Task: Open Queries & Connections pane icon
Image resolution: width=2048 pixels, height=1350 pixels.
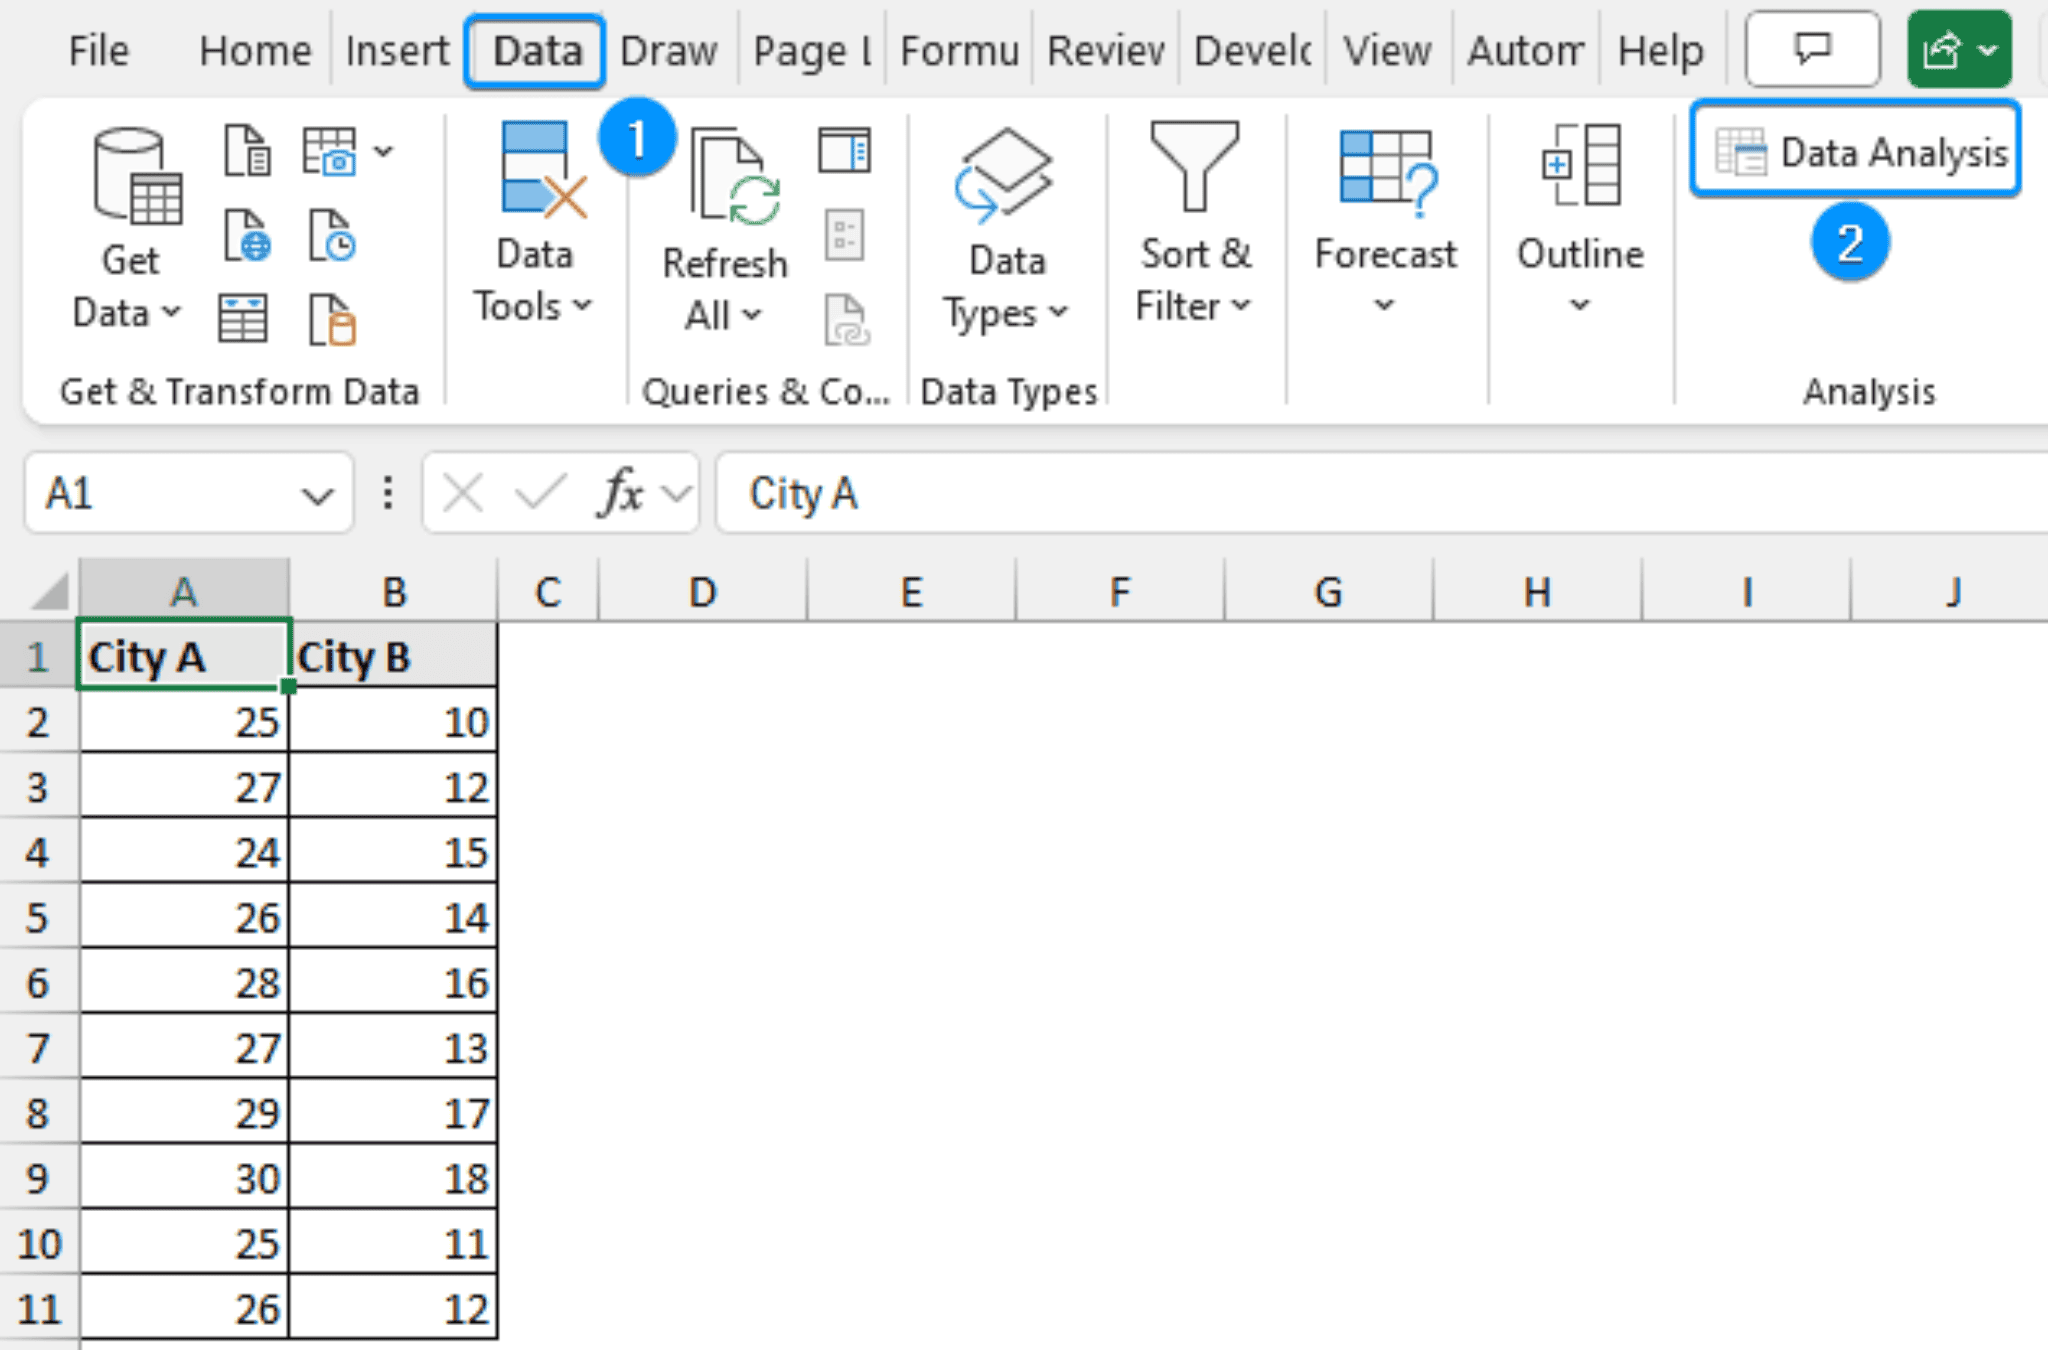Action: tap(845, 150)
